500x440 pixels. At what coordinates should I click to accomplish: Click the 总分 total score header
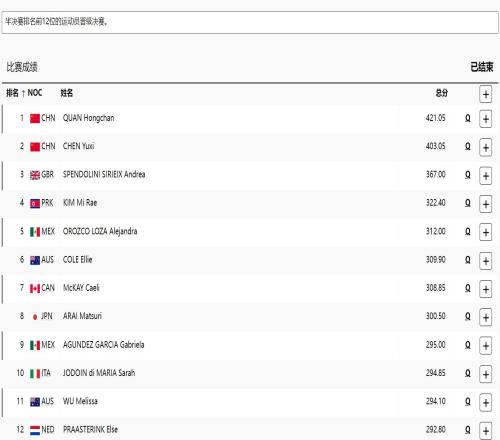click(442, 93)
